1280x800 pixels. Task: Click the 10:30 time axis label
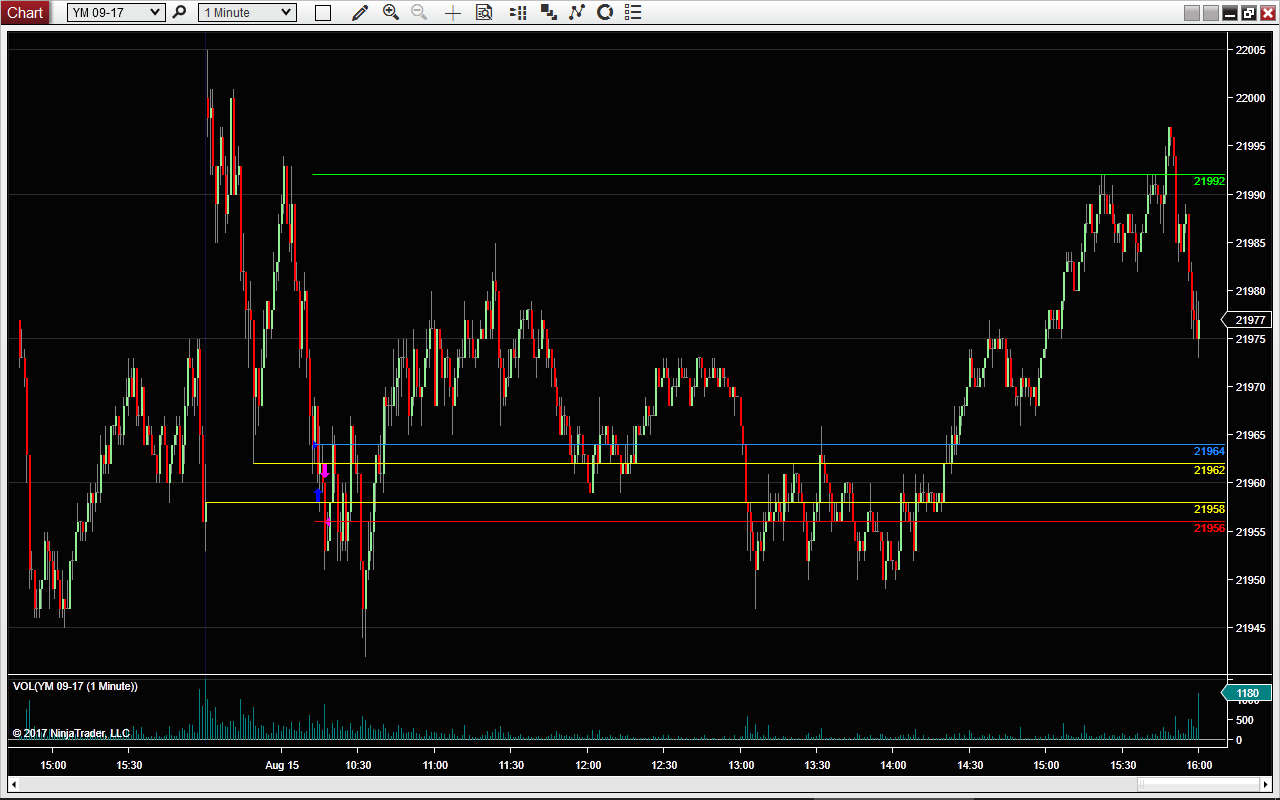click(358, 765)
